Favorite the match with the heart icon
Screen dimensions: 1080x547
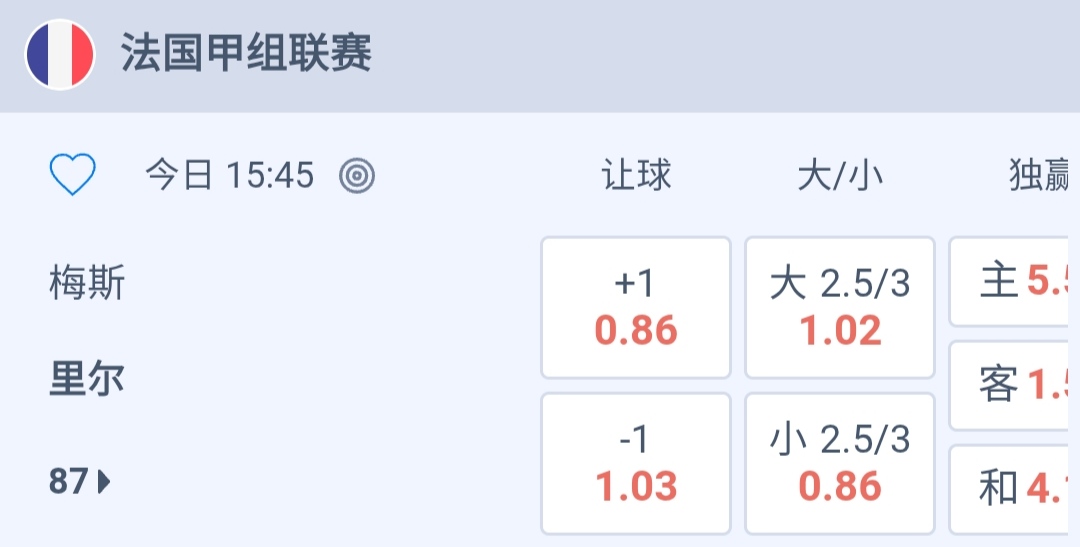click(73, 176)
